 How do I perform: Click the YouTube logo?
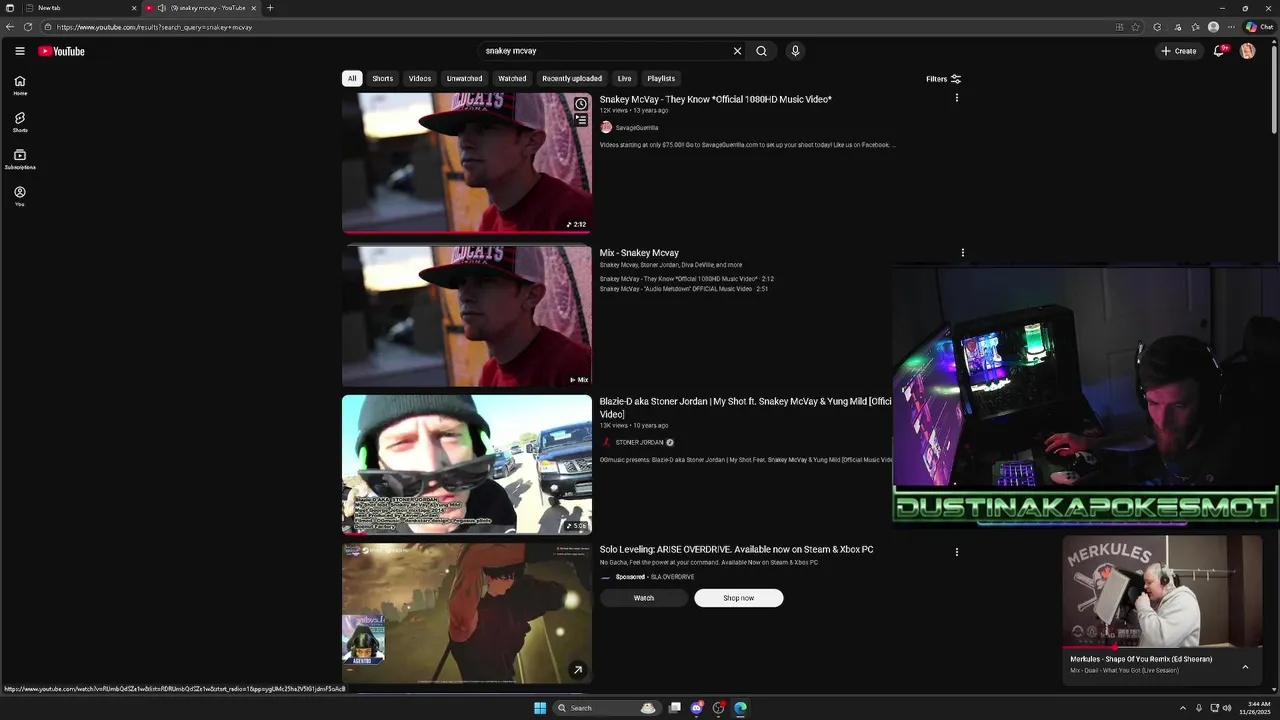tap(62, 51)
